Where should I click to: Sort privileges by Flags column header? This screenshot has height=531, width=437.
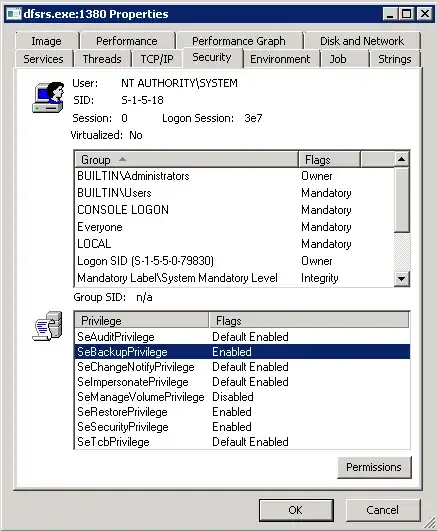coord(309,320)
